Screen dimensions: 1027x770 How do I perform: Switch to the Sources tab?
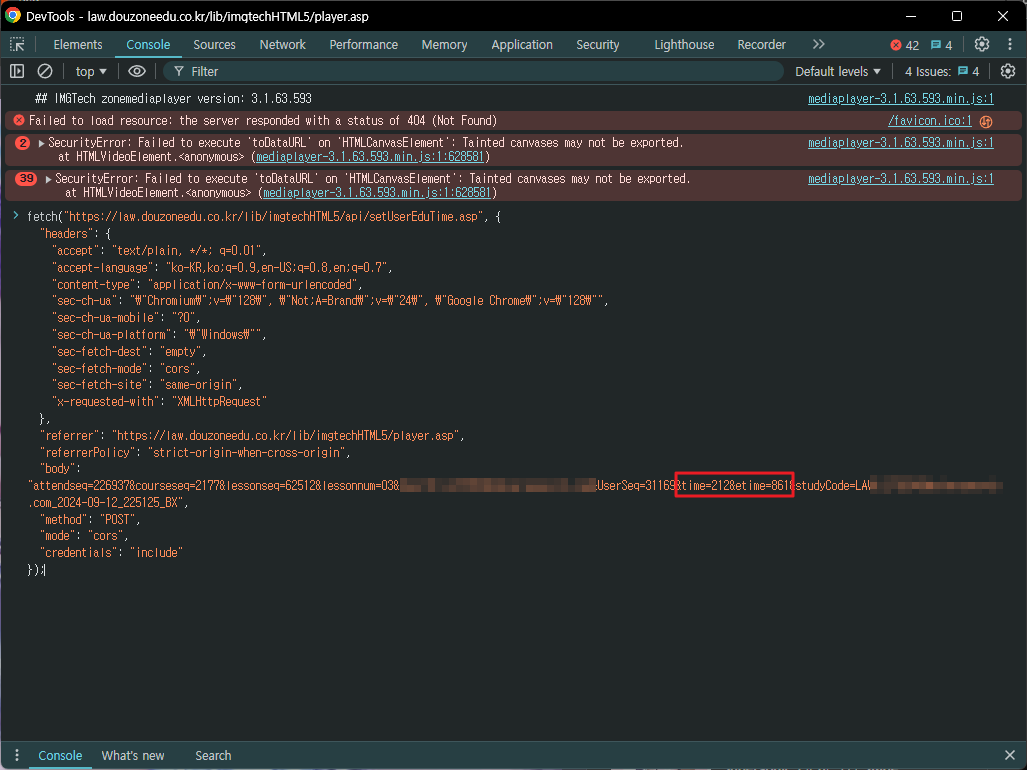[214, 45]
